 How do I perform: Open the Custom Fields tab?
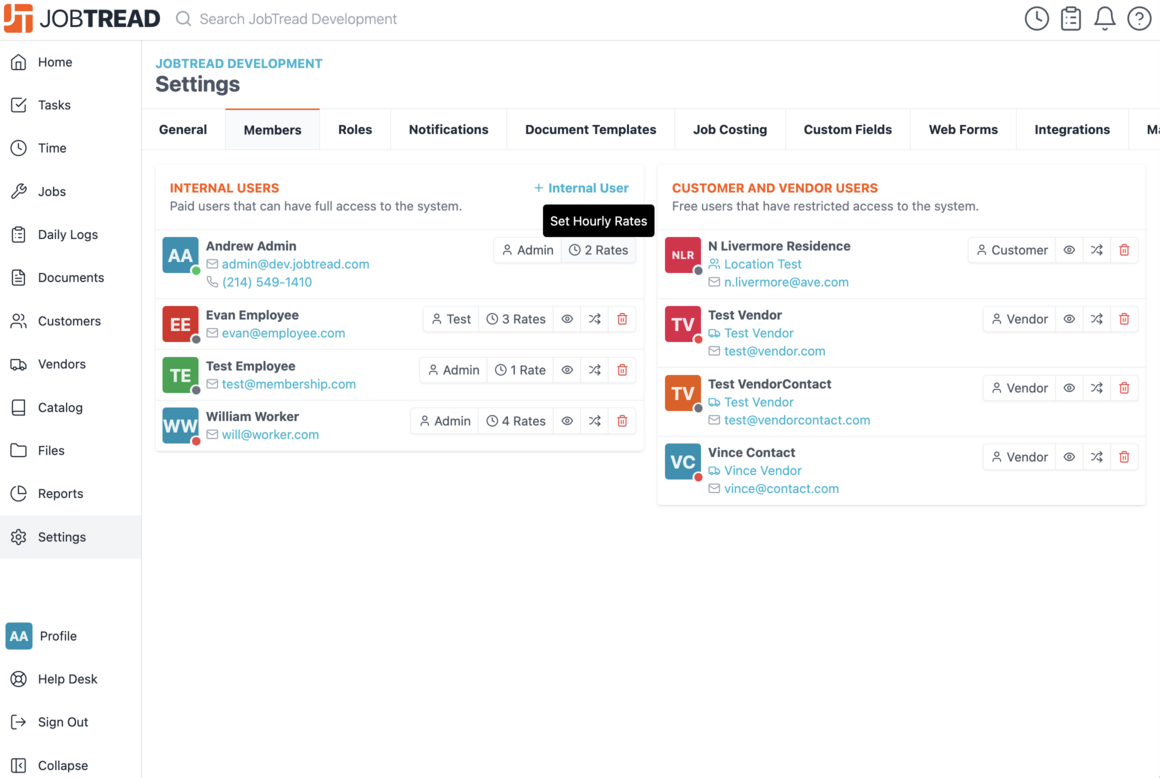tap(848, 129)
